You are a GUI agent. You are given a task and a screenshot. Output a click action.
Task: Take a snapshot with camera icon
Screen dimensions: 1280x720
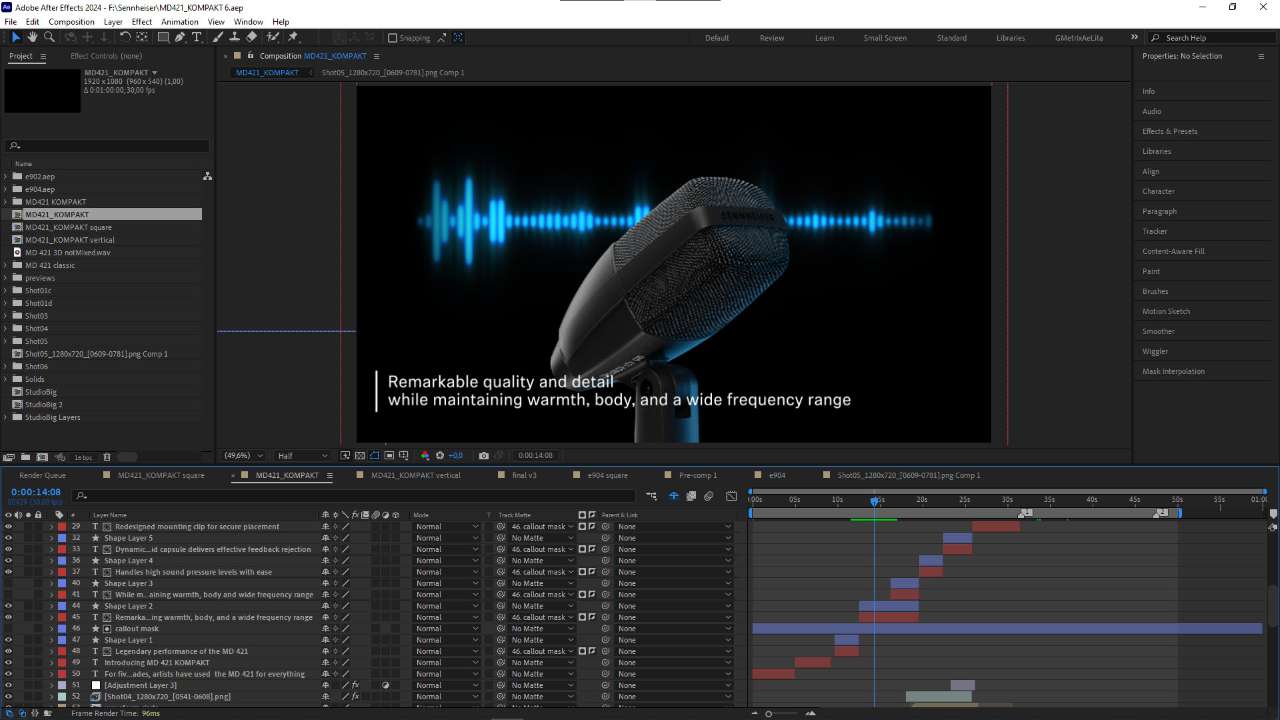[484, 456]
